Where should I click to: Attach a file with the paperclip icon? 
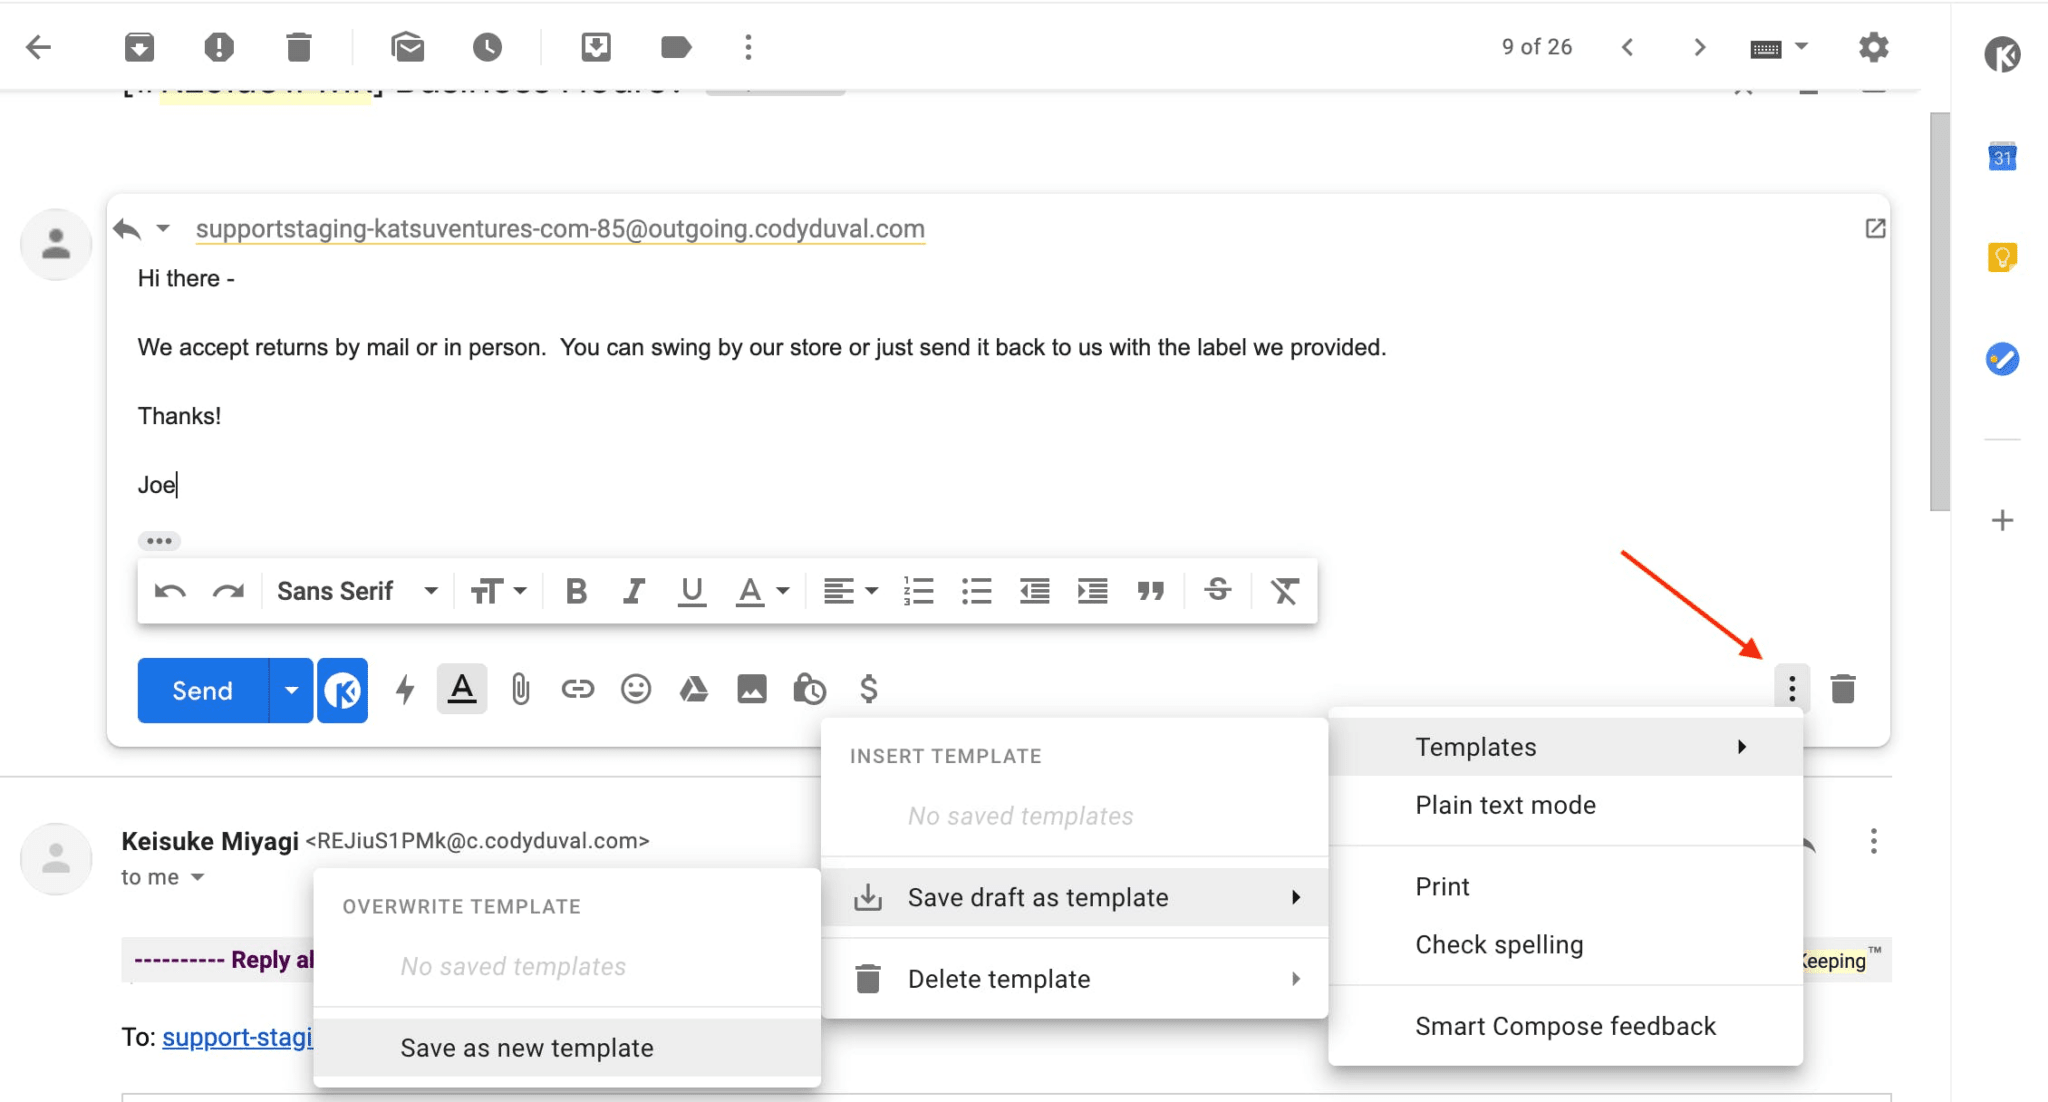(520, 689)
